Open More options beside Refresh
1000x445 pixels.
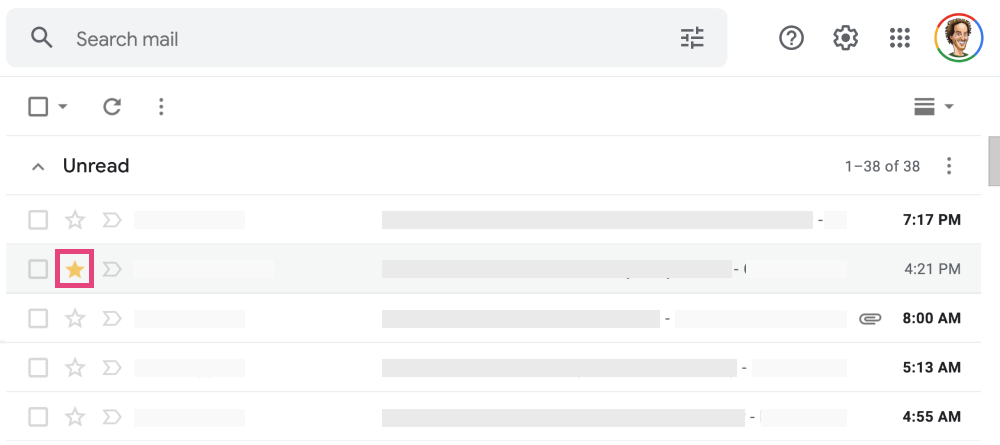tap(161, 106)
